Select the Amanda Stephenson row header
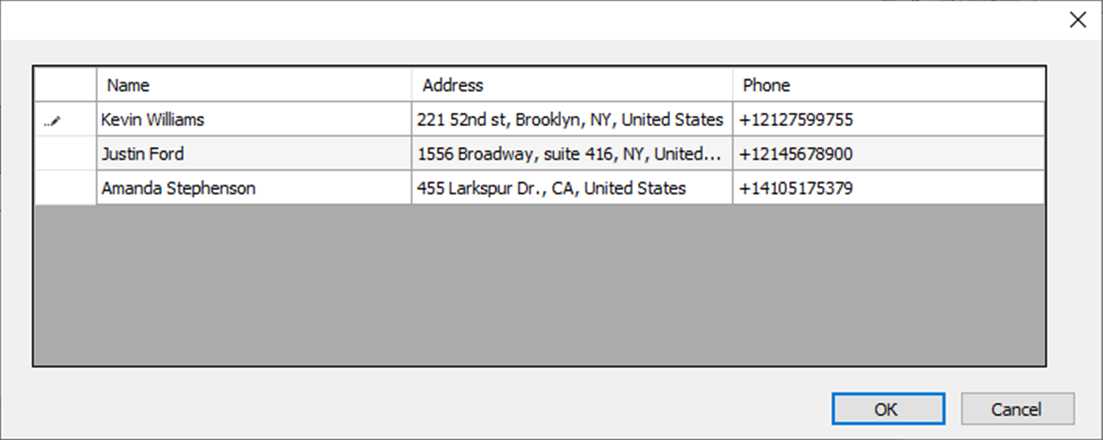 click(x=65, y=188)
